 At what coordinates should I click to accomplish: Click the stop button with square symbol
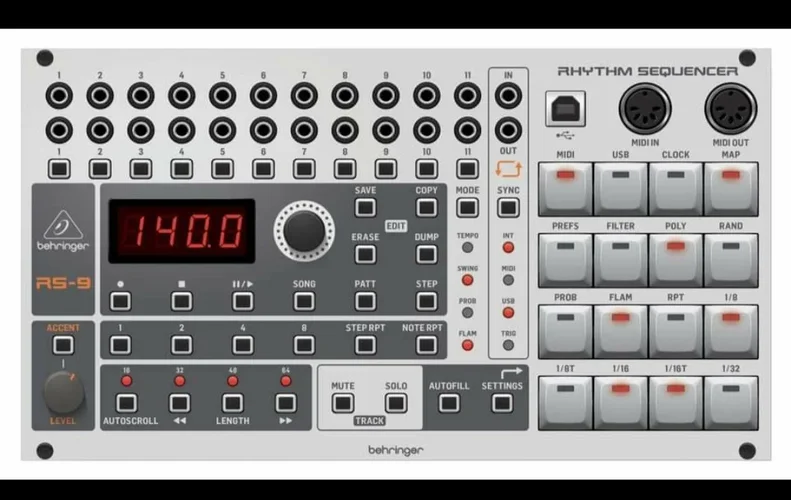182,301
